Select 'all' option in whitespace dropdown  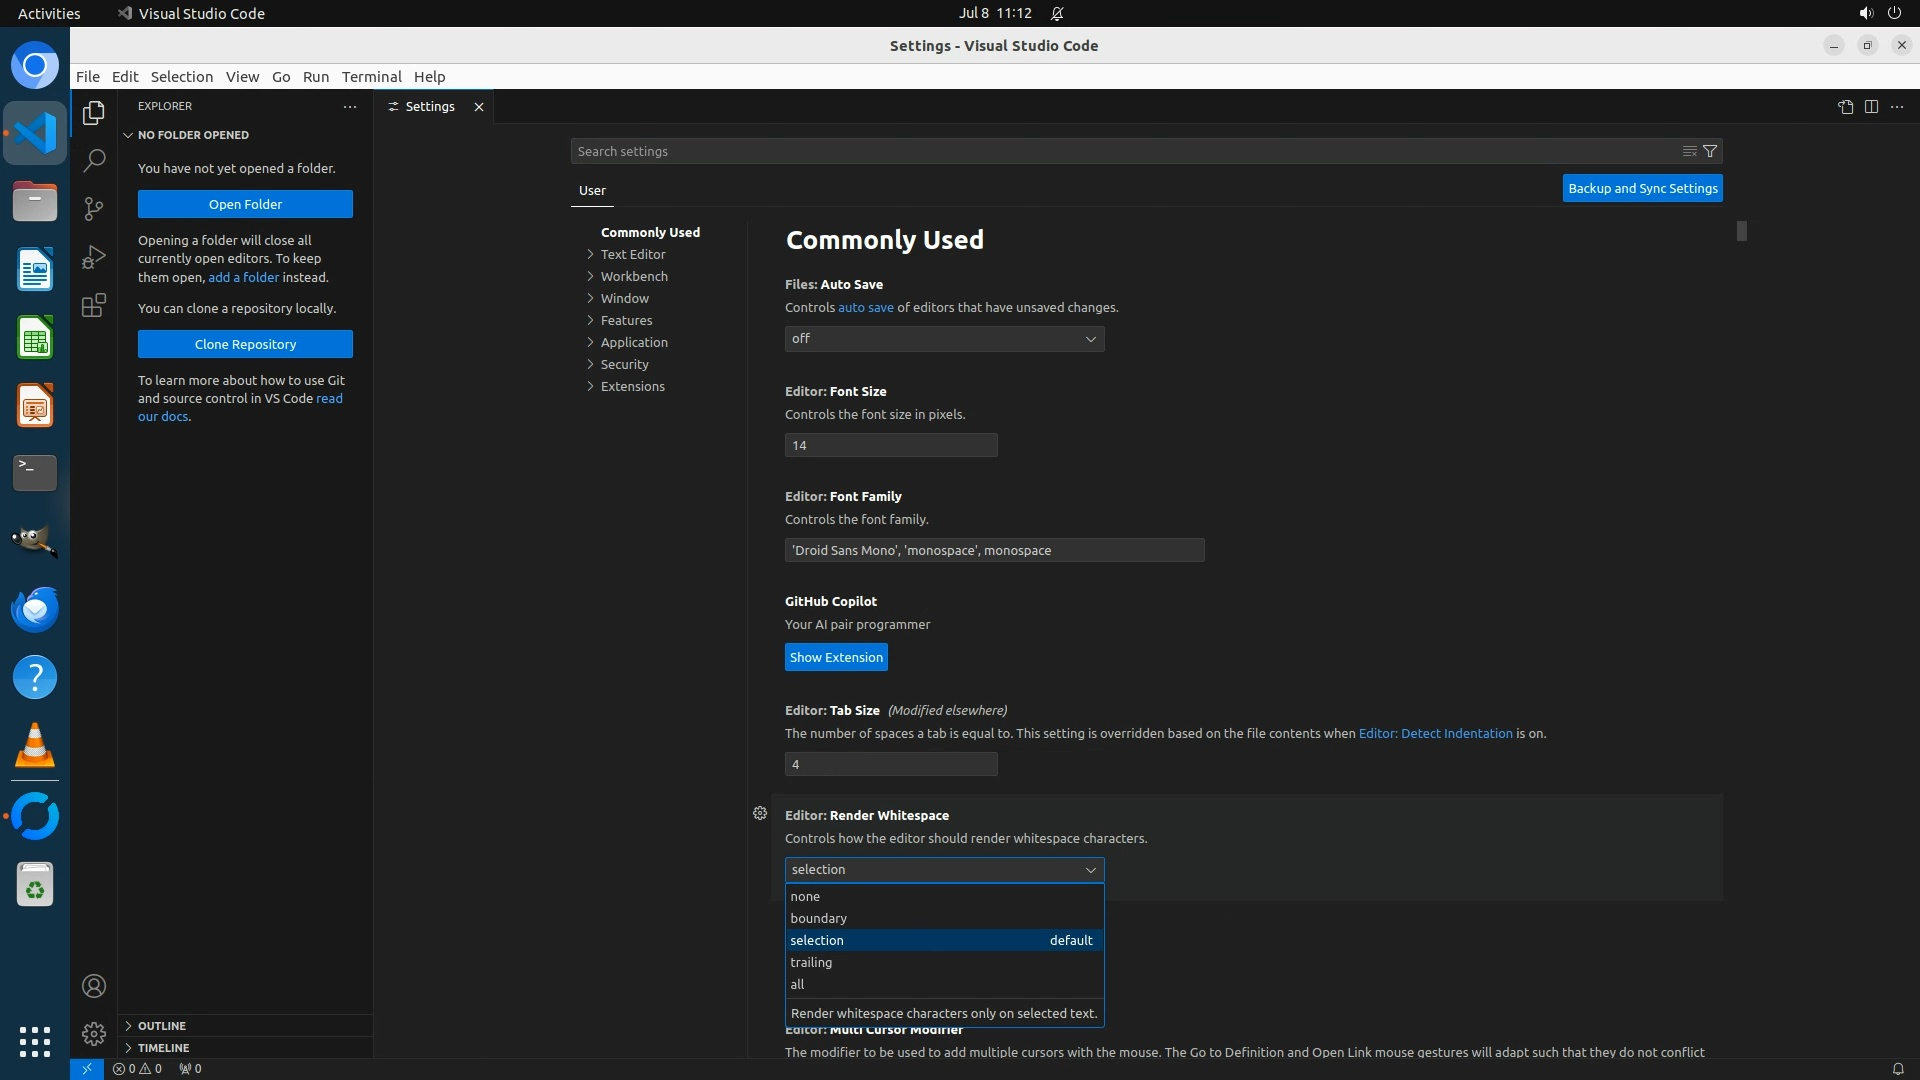797,984
